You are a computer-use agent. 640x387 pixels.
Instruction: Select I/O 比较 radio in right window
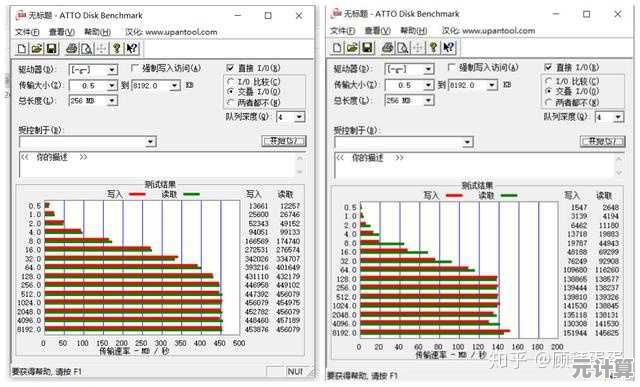point(549,81)
